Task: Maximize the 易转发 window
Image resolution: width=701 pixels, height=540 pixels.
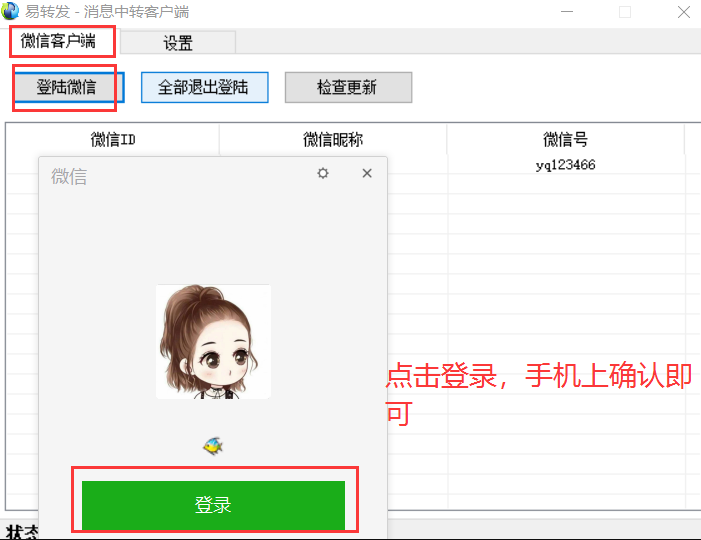Action: click(625, 12)
